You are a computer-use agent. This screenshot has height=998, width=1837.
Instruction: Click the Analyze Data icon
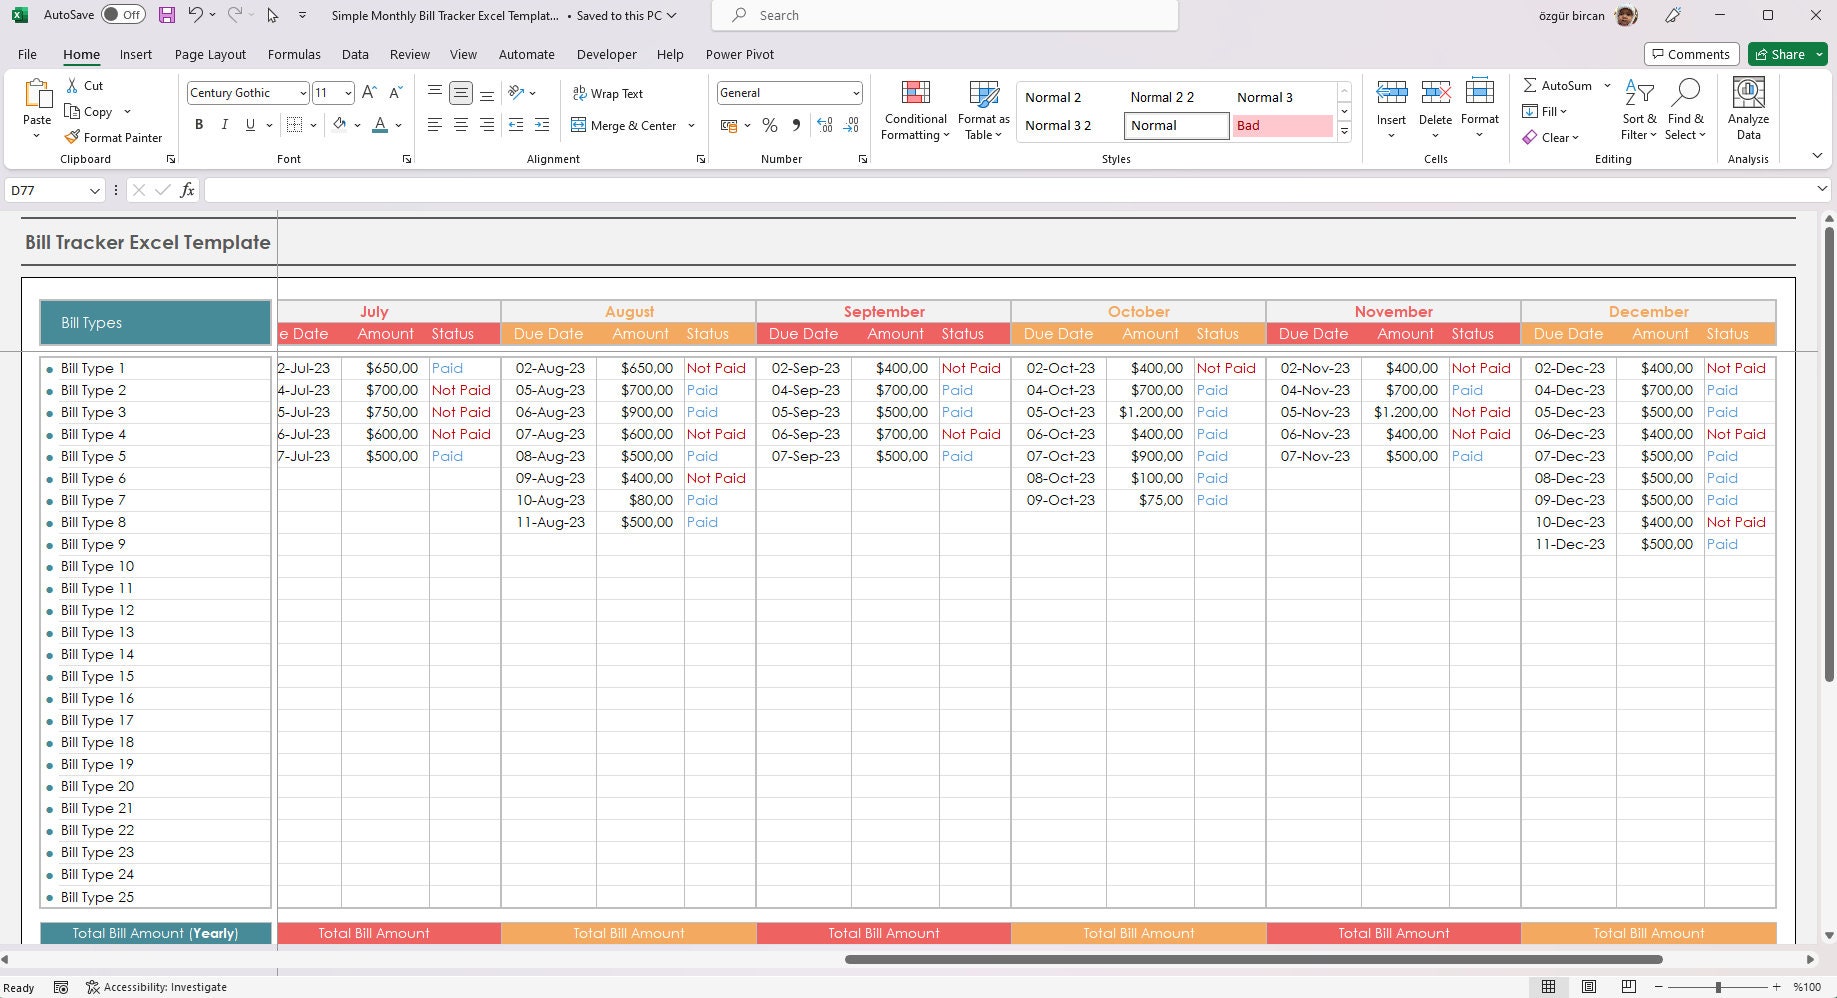point(1748,93)
